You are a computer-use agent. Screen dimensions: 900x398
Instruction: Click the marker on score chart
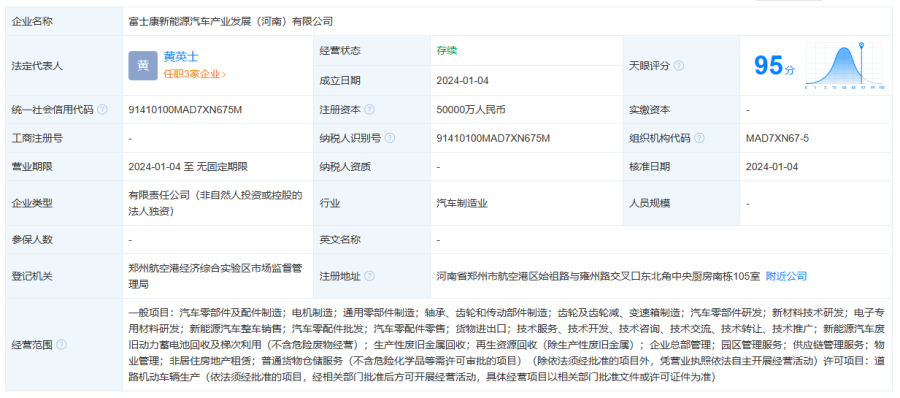click(x=862, y=44)
